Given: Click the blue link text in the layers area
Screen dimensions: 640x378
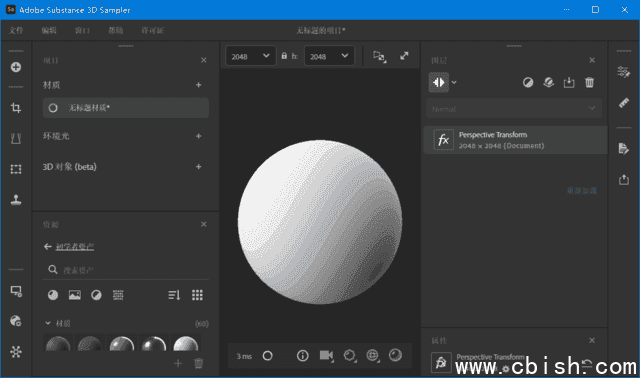Looking at the screenshot, I should [582, 191].
